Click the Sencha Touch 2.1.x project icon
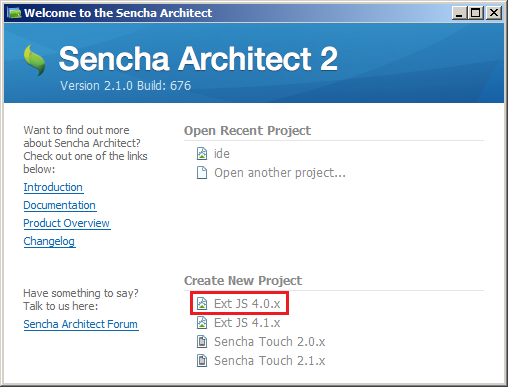The height and width of the screenshot is (387, 508). 202,360
